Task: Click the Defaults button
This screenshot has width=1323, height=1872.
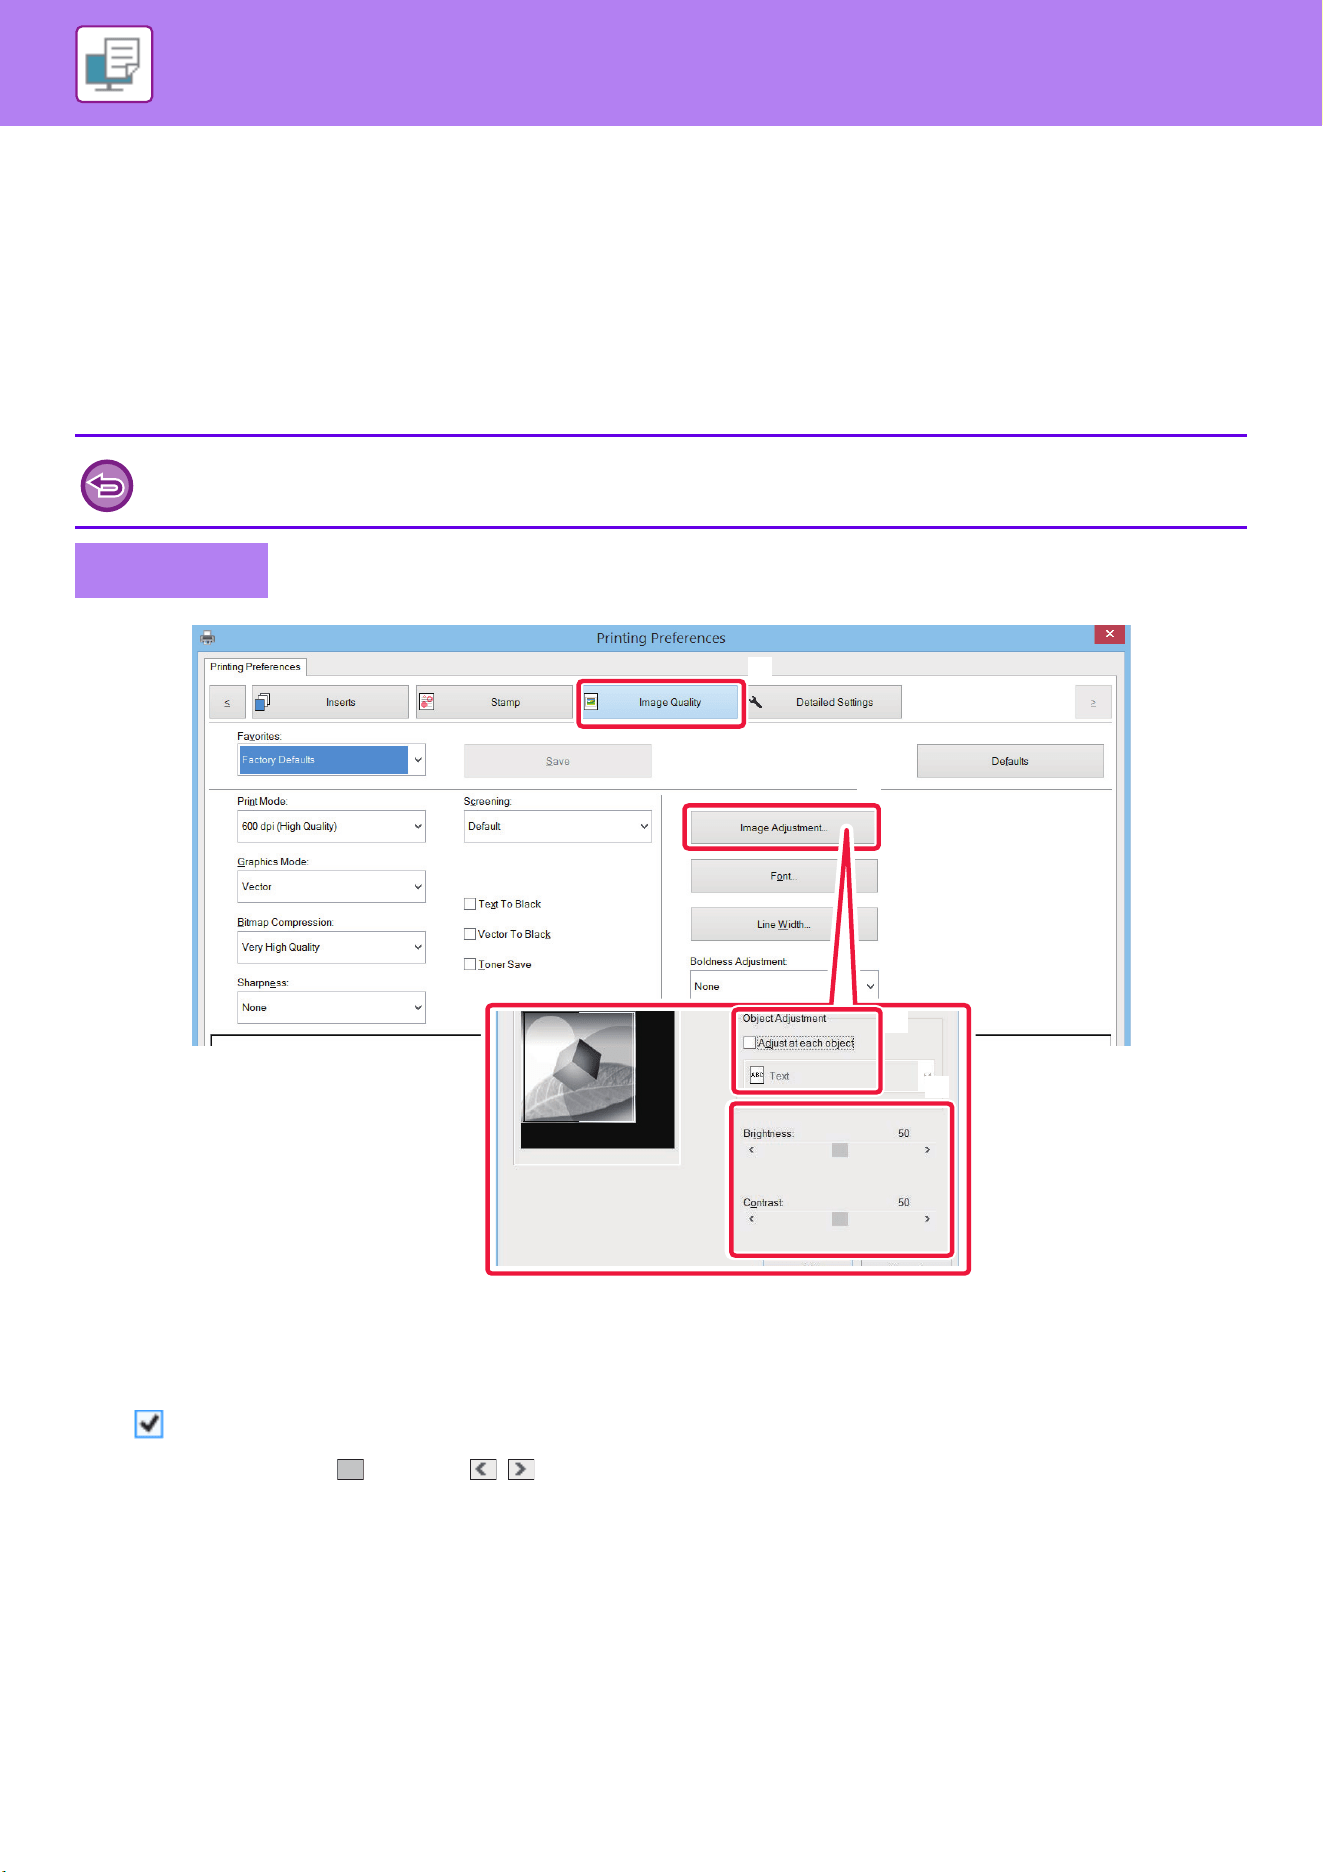Action: click(1010, 761)
